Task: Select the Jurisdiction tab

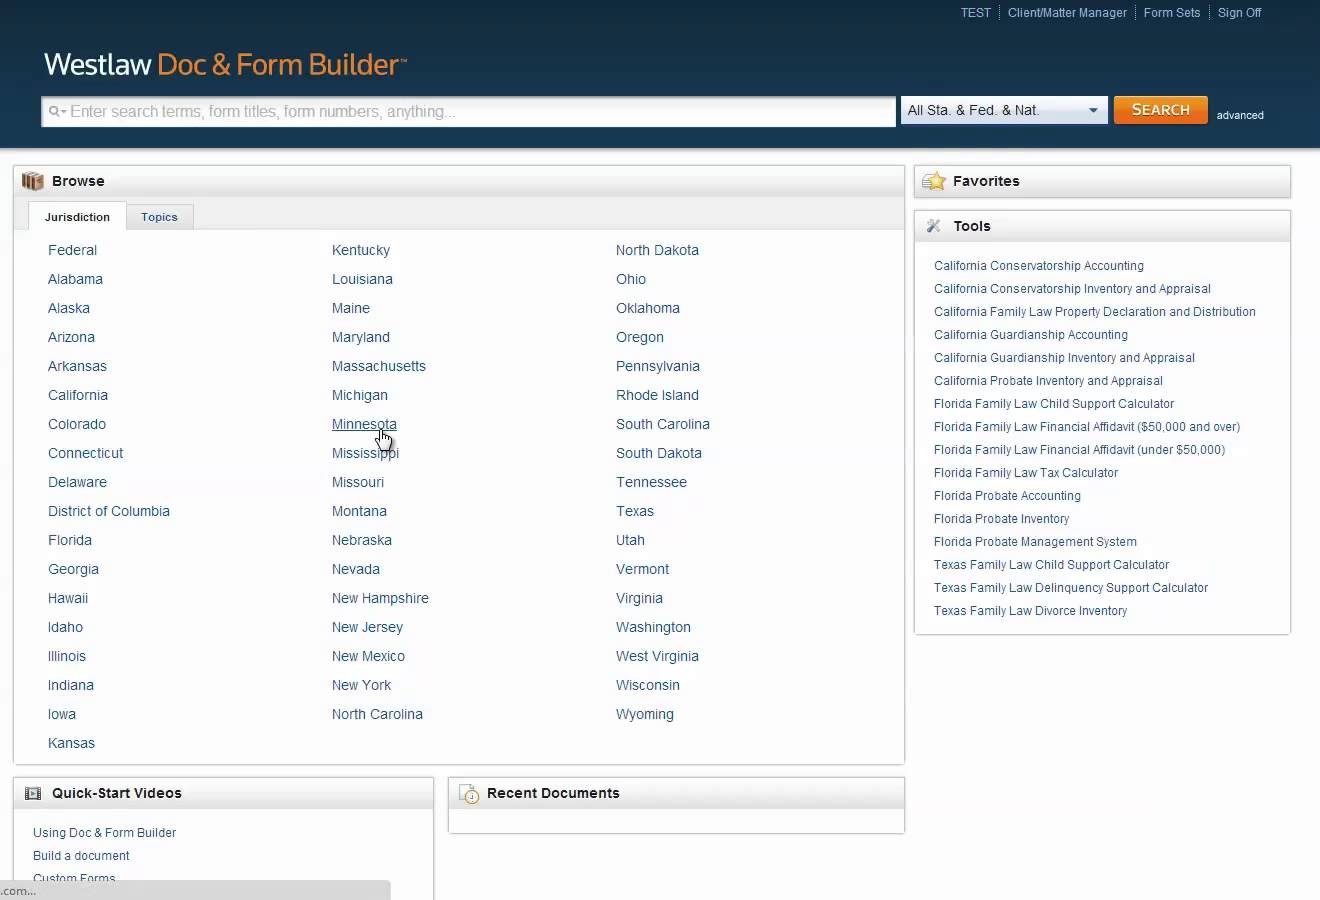Action: (x=77, y=217)
